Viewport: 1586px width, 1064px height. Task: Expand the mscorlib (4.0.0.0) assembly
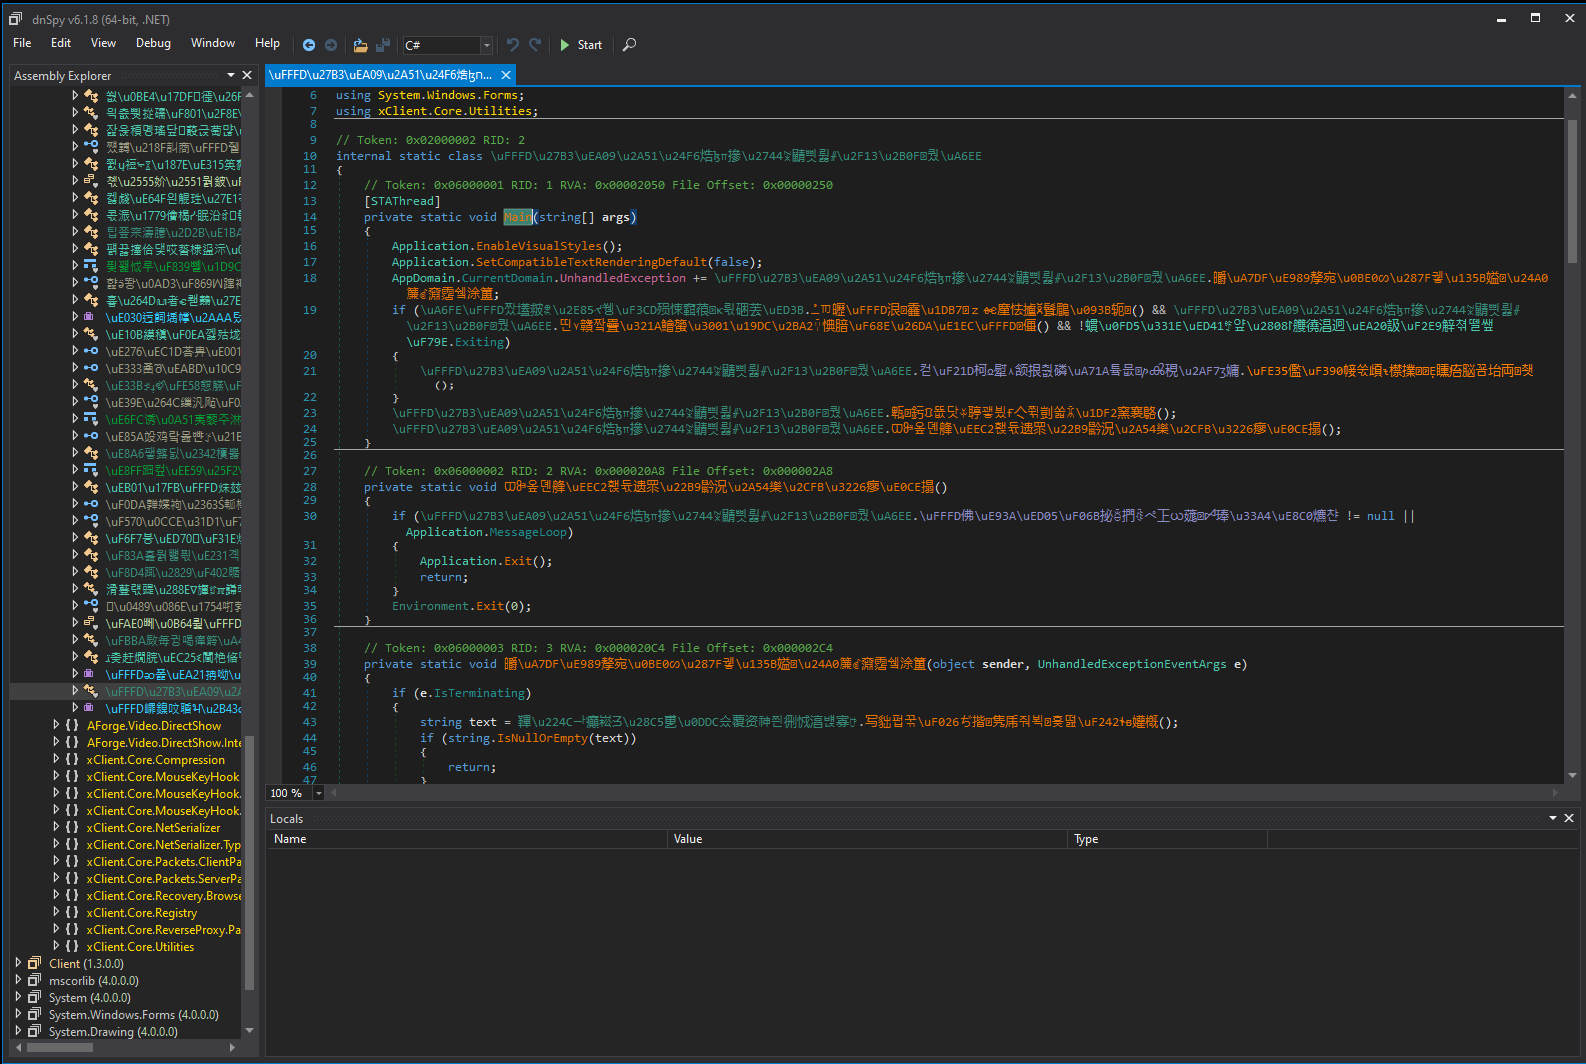click(18, 980)
